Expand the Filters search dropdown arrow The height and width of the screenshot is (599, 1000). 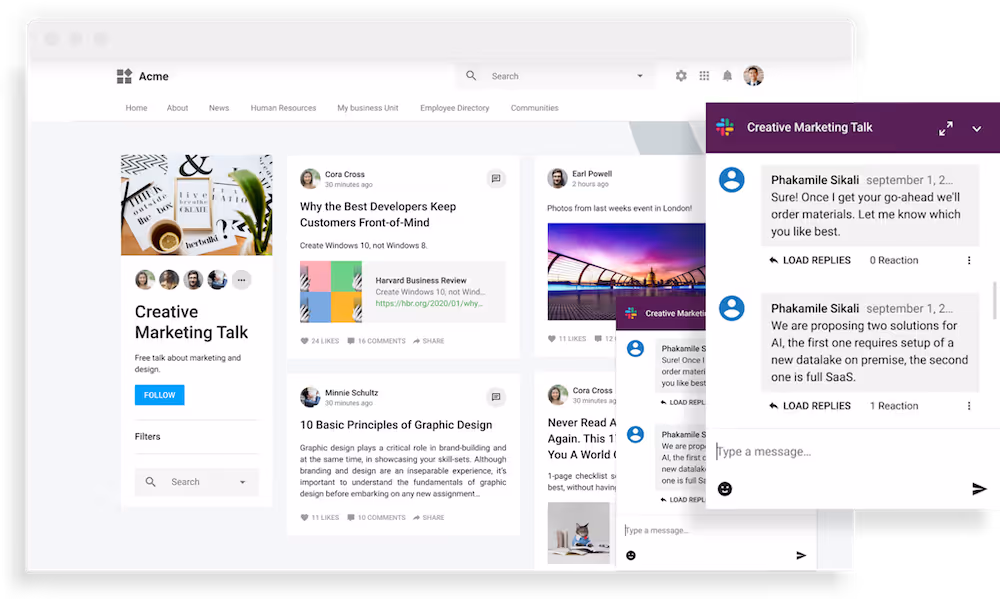242,482
